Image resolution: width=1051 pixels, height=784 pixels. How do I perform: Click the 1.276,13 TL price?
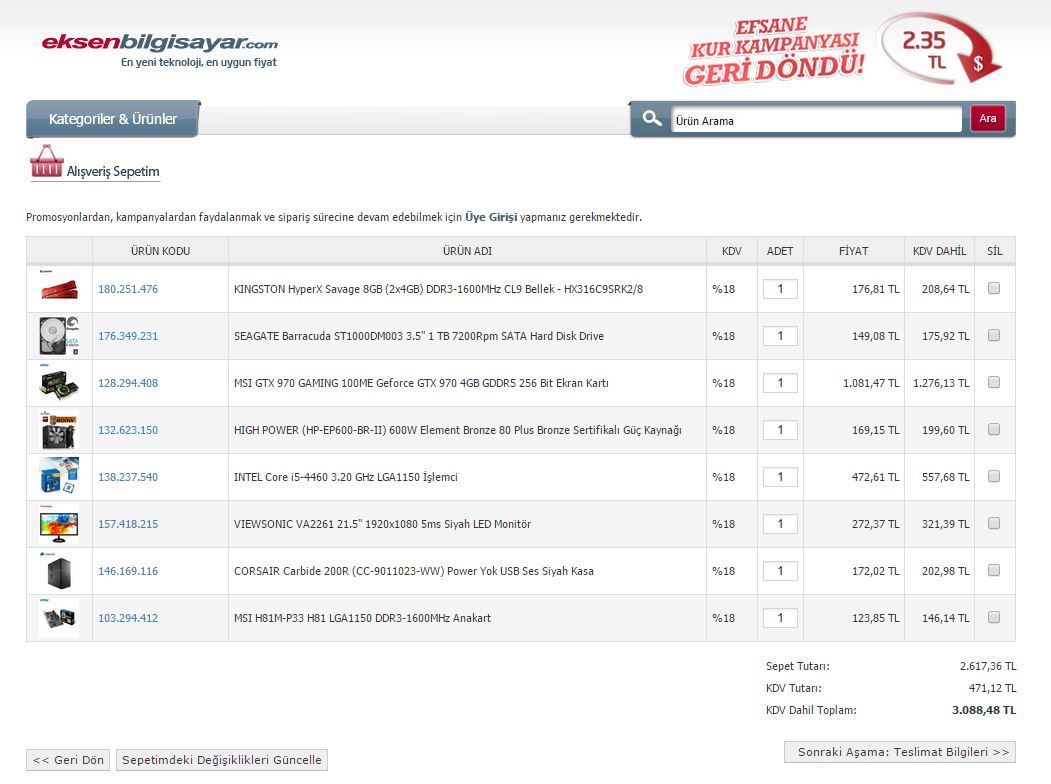(941, 383)
